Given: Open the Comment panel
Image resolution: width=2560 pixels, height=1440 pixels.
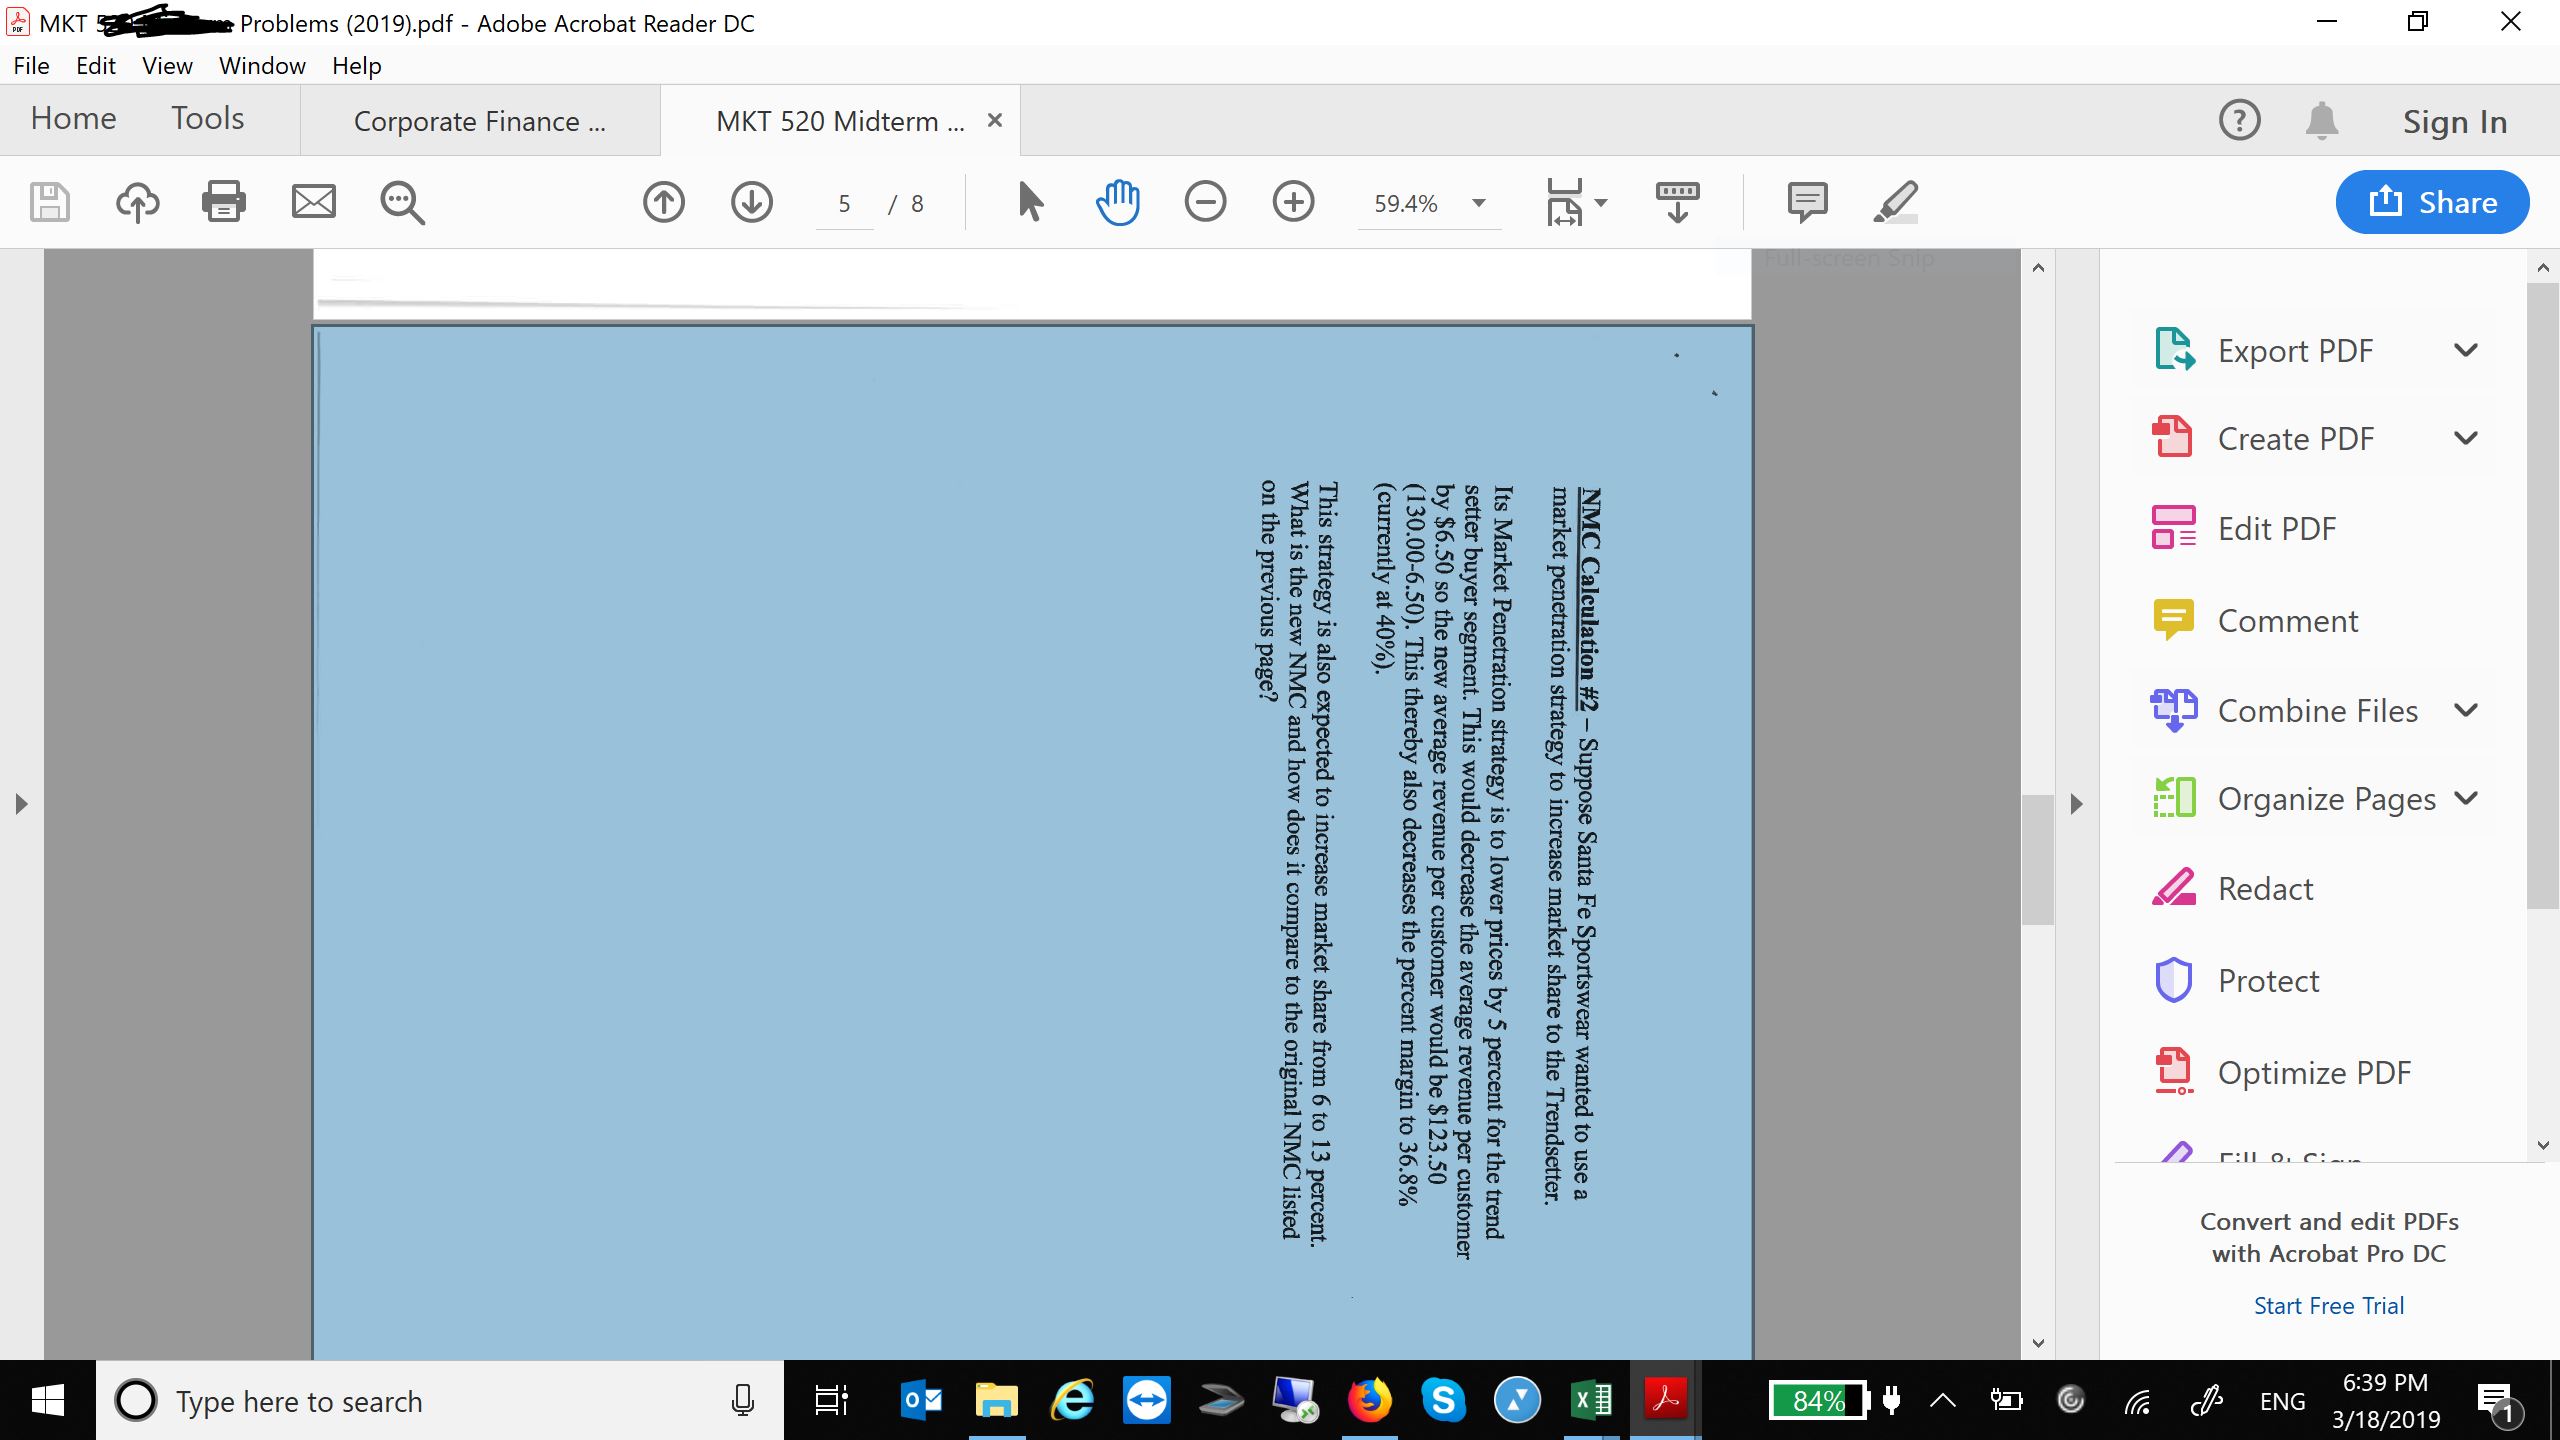Looking at the screenshot, I should (1806, 202).
